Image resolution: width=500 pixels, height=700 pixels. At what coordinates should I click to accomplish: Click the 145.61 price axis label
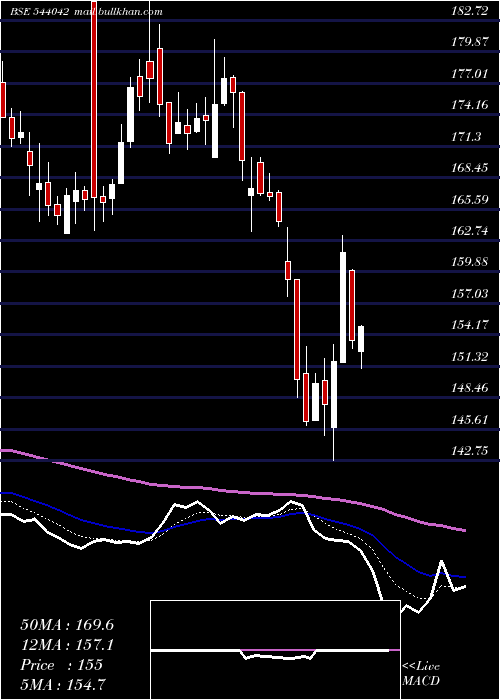tap(470, 420)
